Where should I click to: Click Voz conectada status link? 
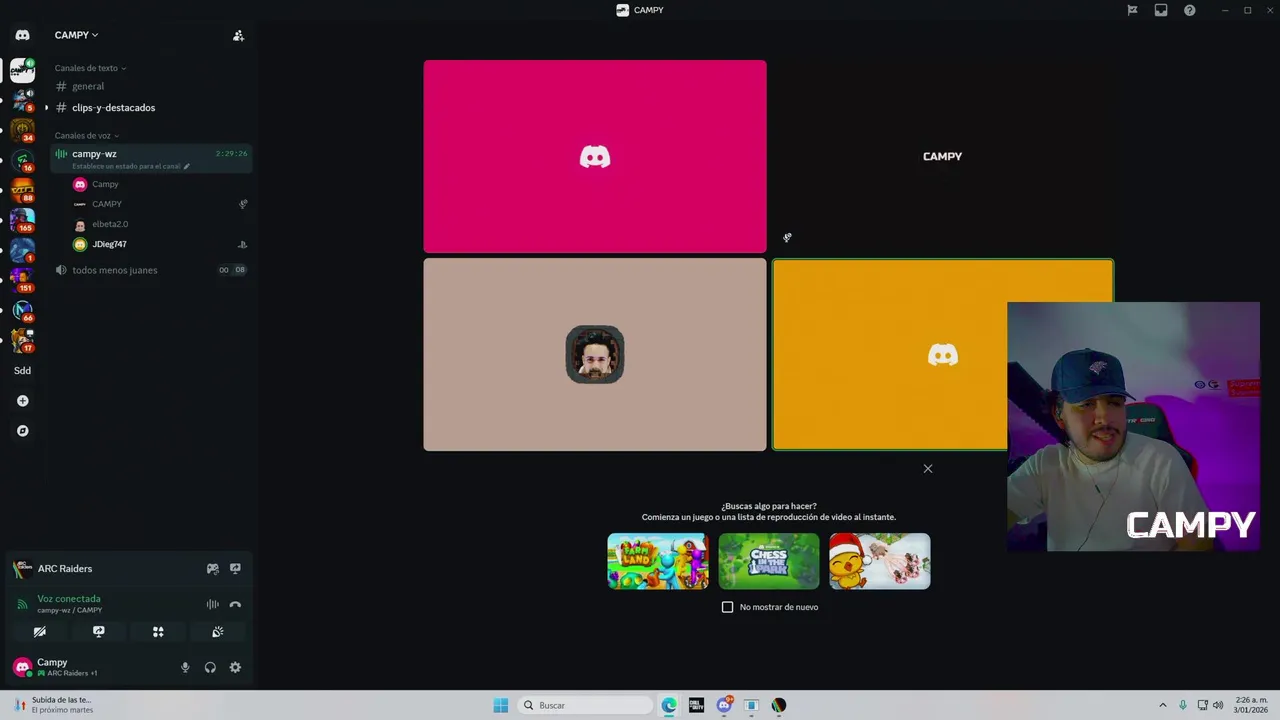(69, 598)
